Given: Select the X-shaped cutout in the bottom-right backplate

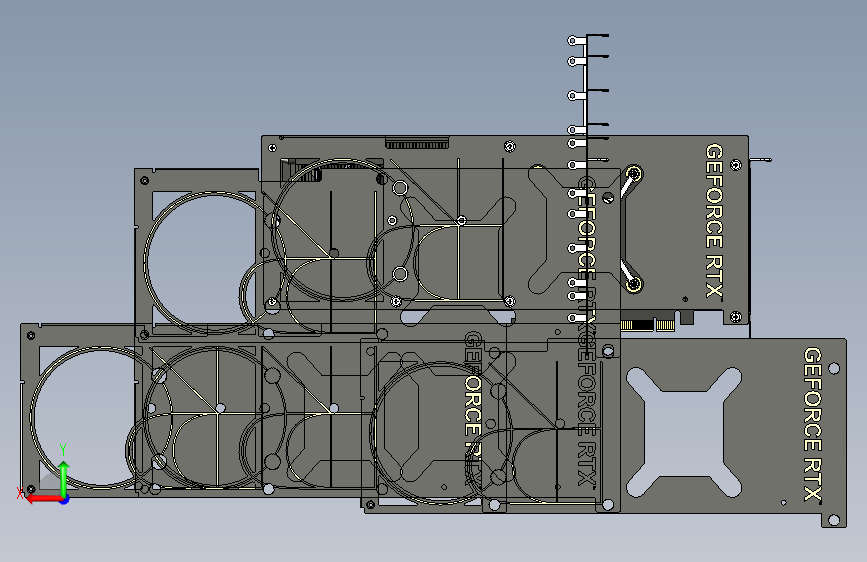Looking at the screenshot, I should point(684,432).
